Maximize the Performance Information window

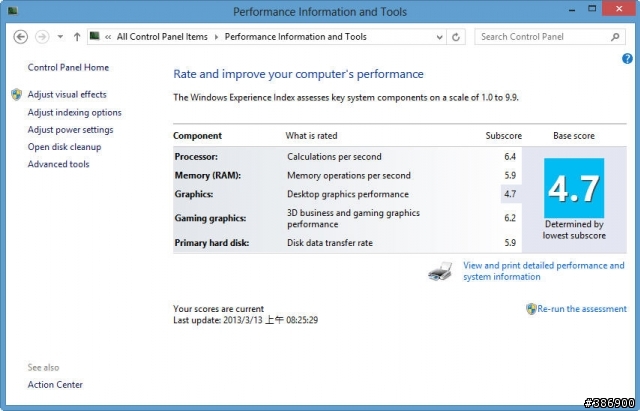pos(592,9)
